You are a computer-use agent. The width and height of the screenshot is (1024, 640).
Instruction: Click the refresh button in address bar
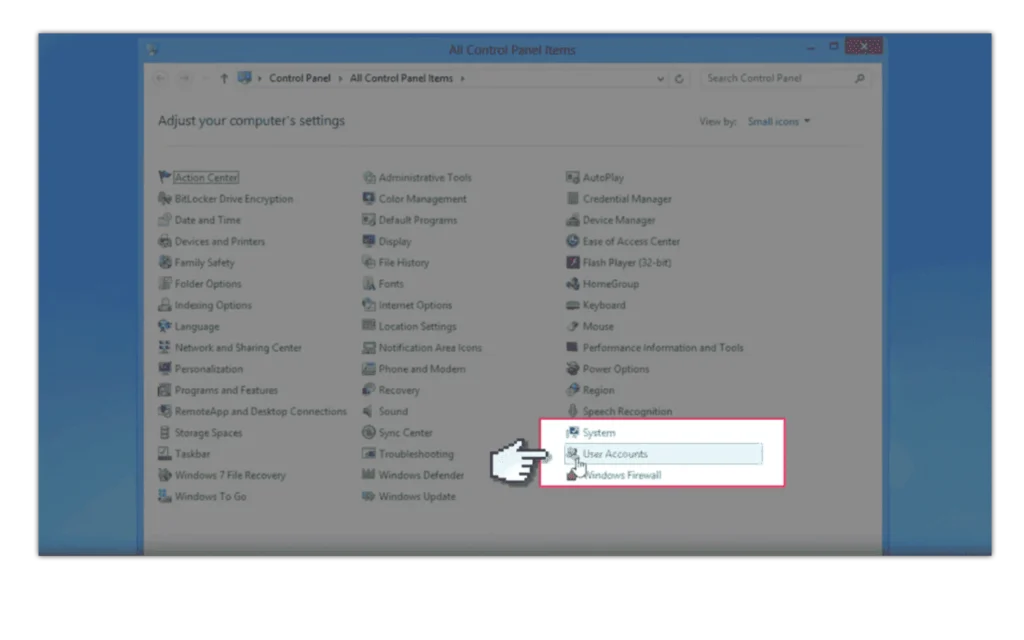click(x=679, y=78)
